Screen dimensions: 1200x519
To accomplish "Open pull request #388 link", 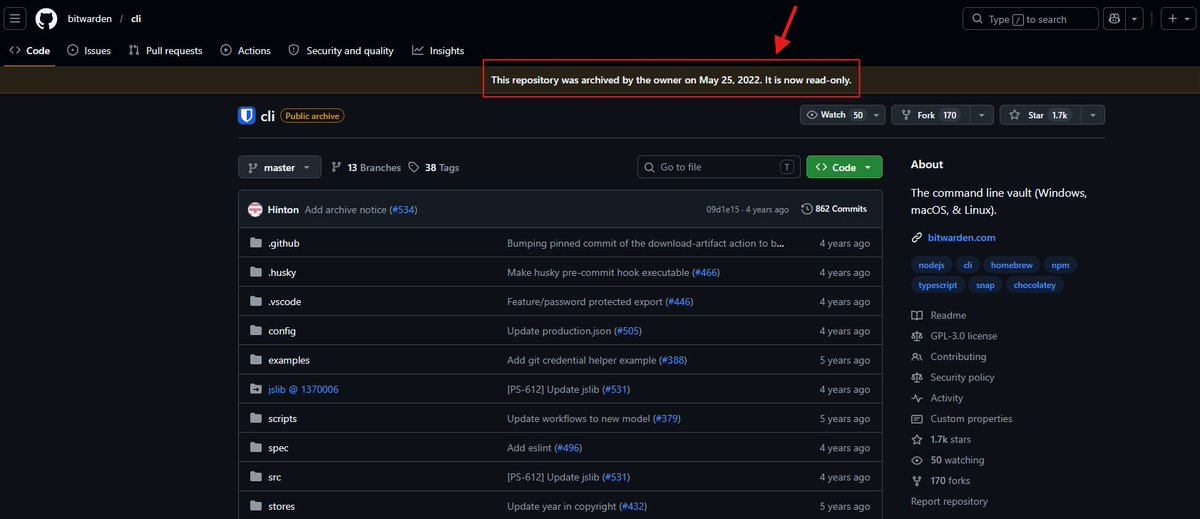I will pyautogui.click(x=672, y=360).
